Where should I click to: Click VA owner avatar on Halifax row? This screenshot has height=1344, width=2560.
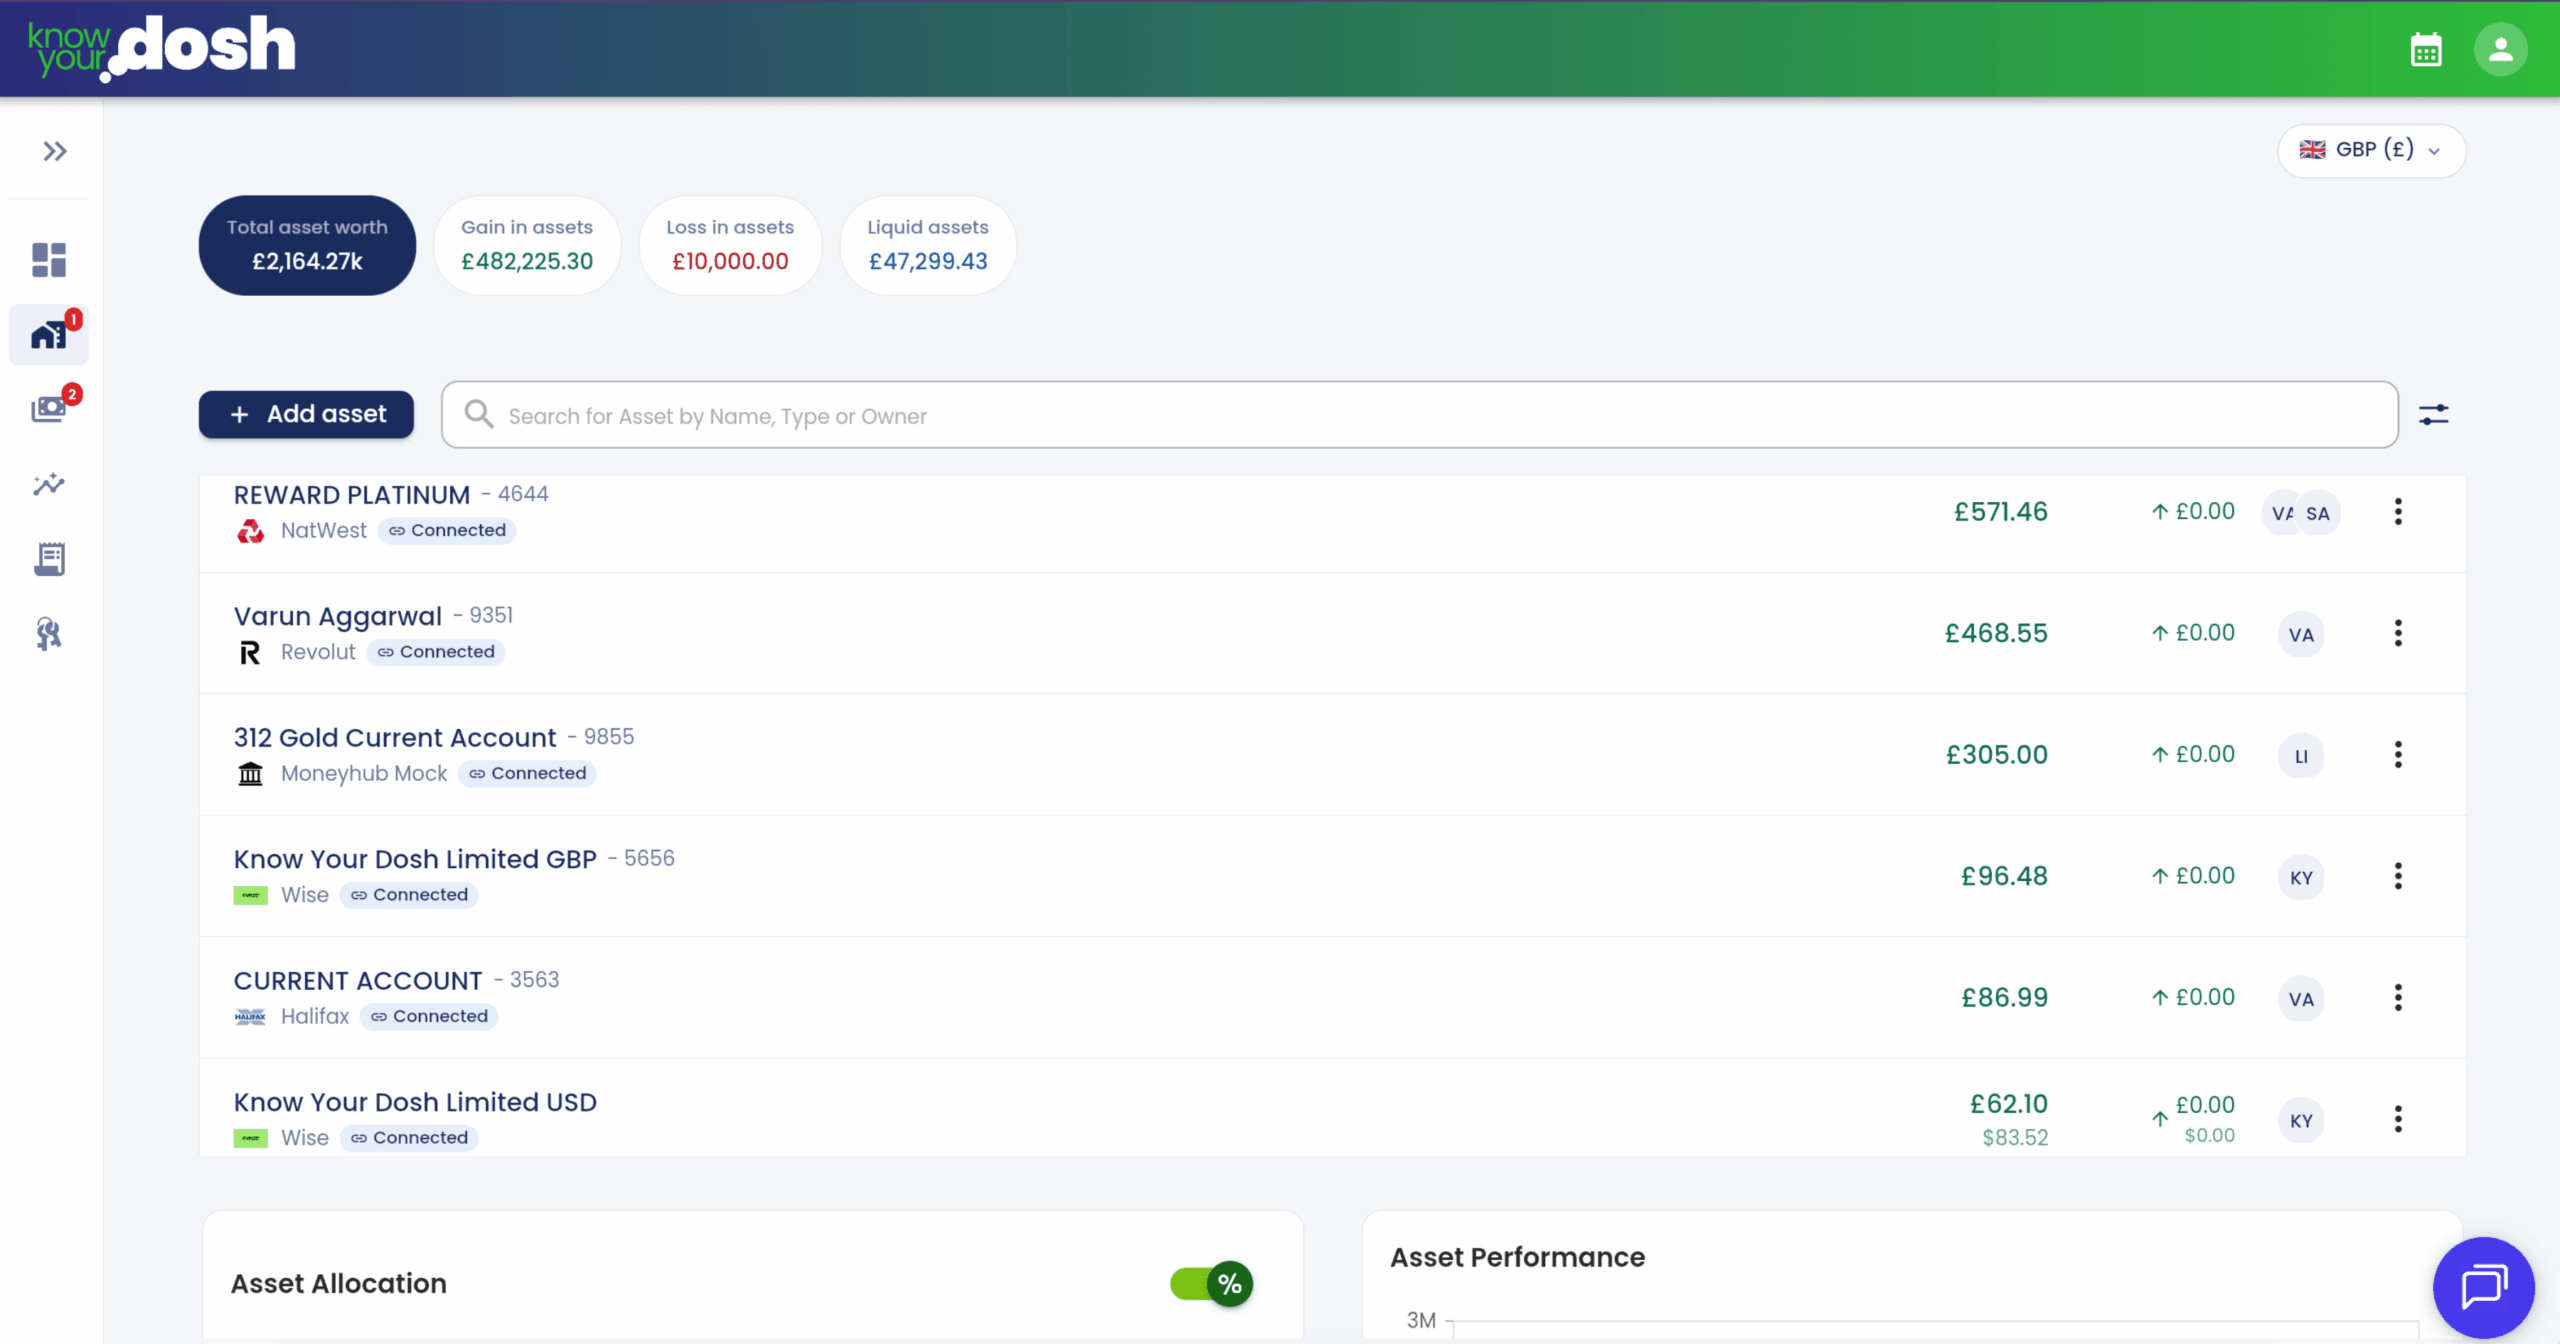[2301, 999]
